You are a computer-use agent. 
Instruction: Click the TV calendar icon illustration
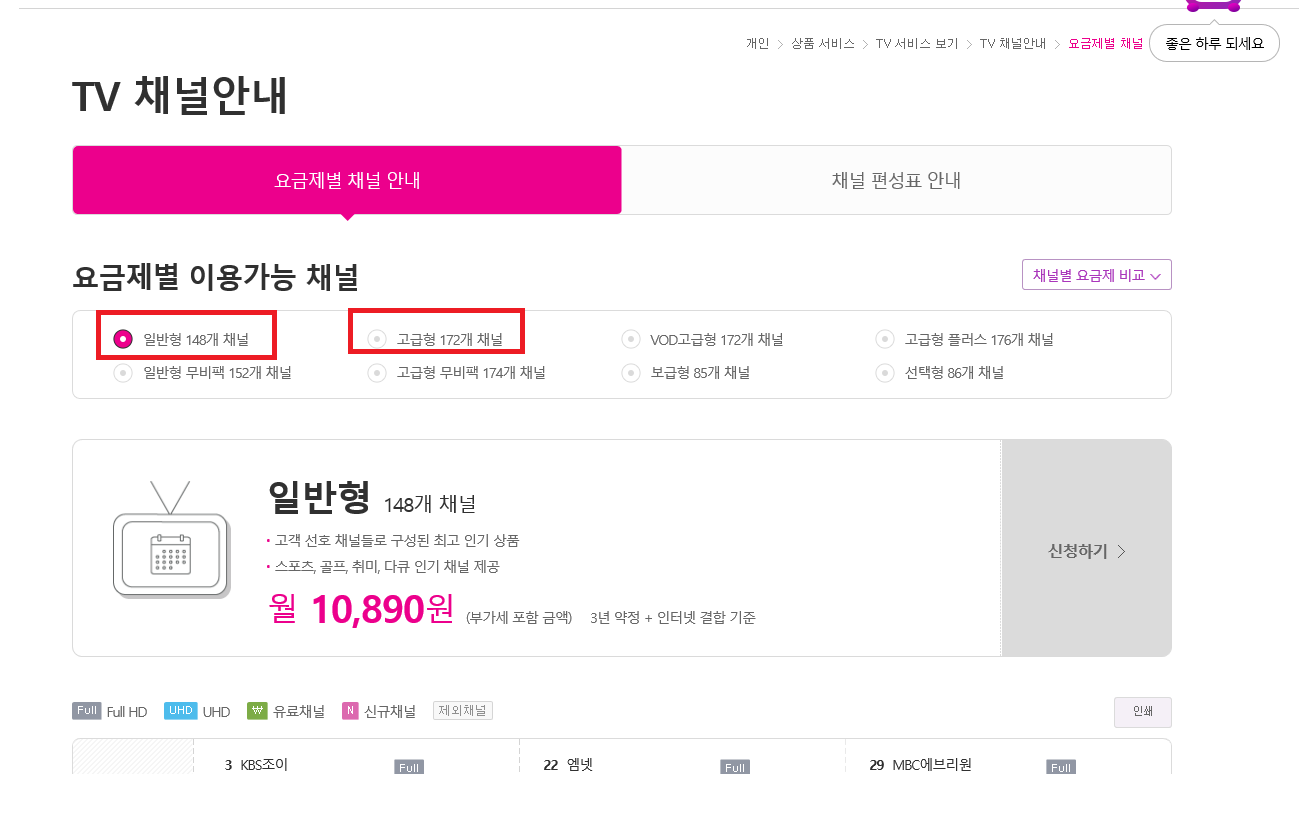[x=170, y=548]
